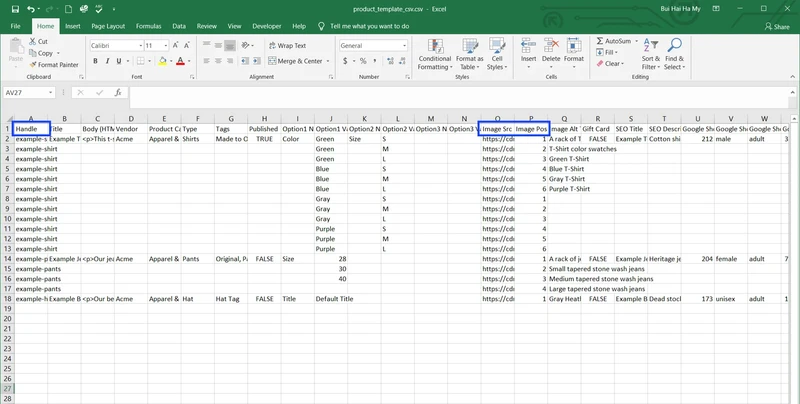Switch to the Developer tab

(x=267, y=26)
